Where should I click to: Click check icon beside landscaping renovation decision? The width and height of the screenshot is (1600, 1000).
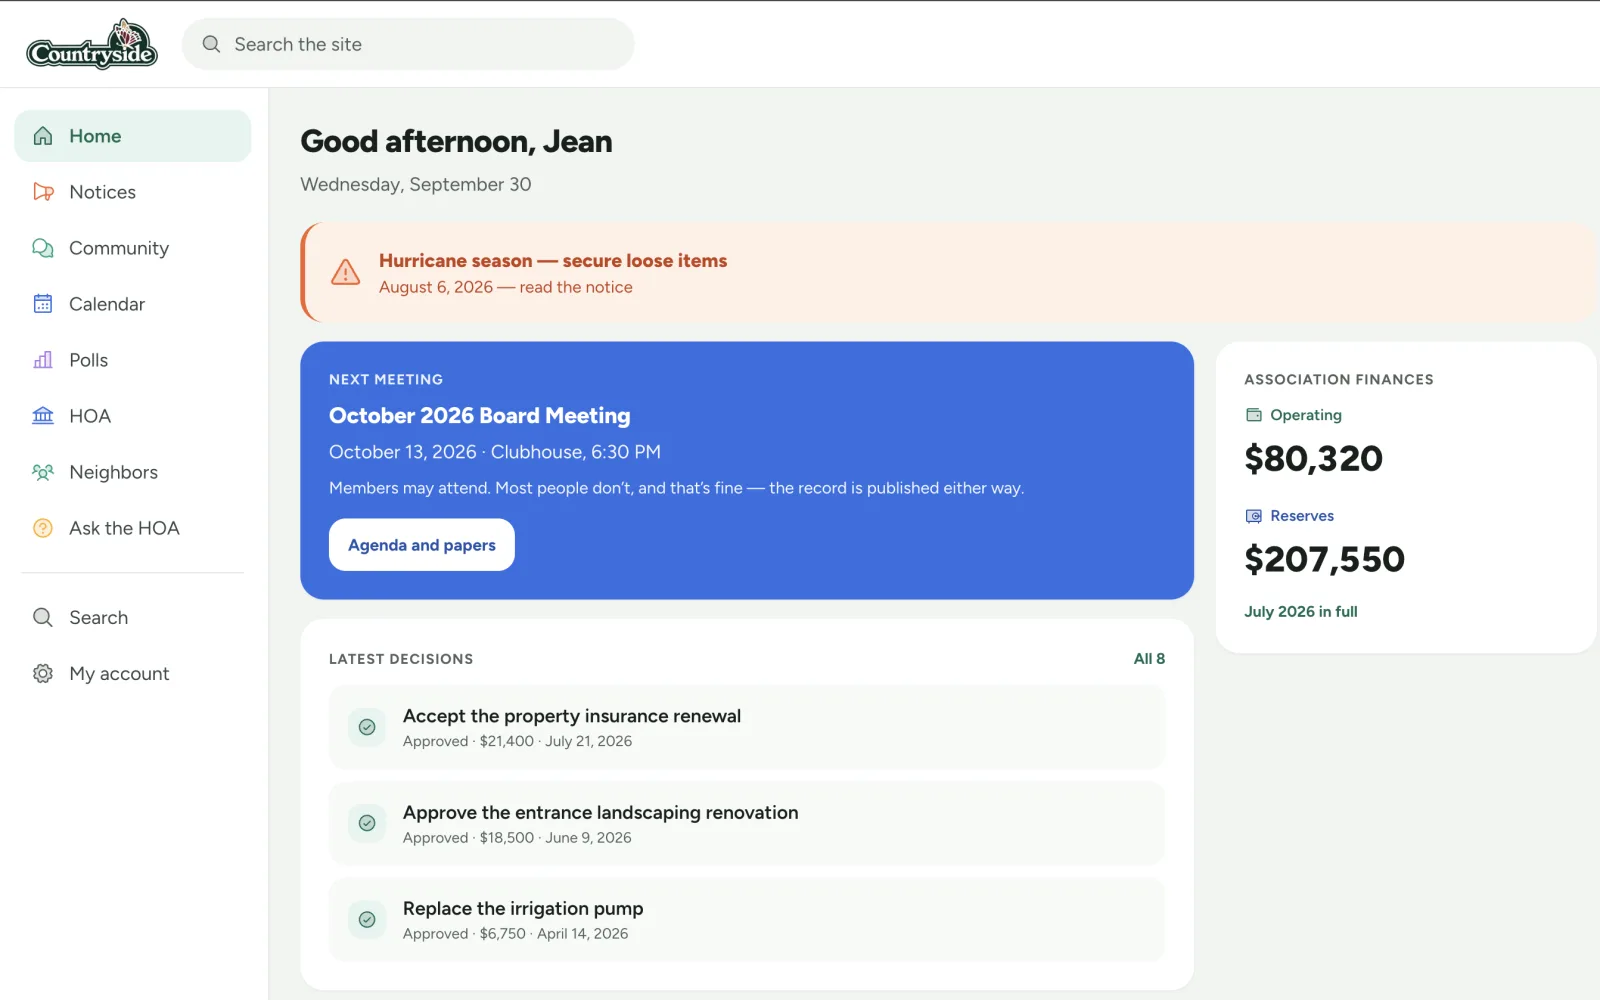(367, 823)
